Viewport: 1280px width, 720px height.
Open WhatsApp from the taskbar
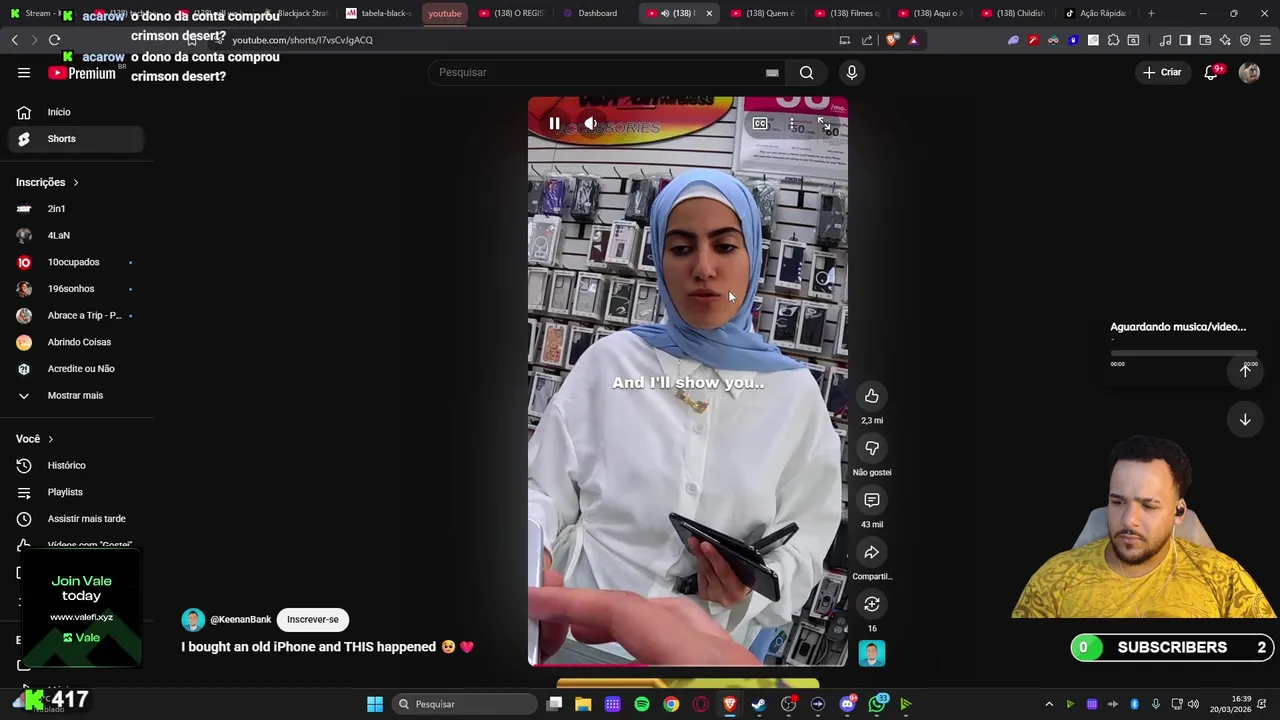(877, 704)
